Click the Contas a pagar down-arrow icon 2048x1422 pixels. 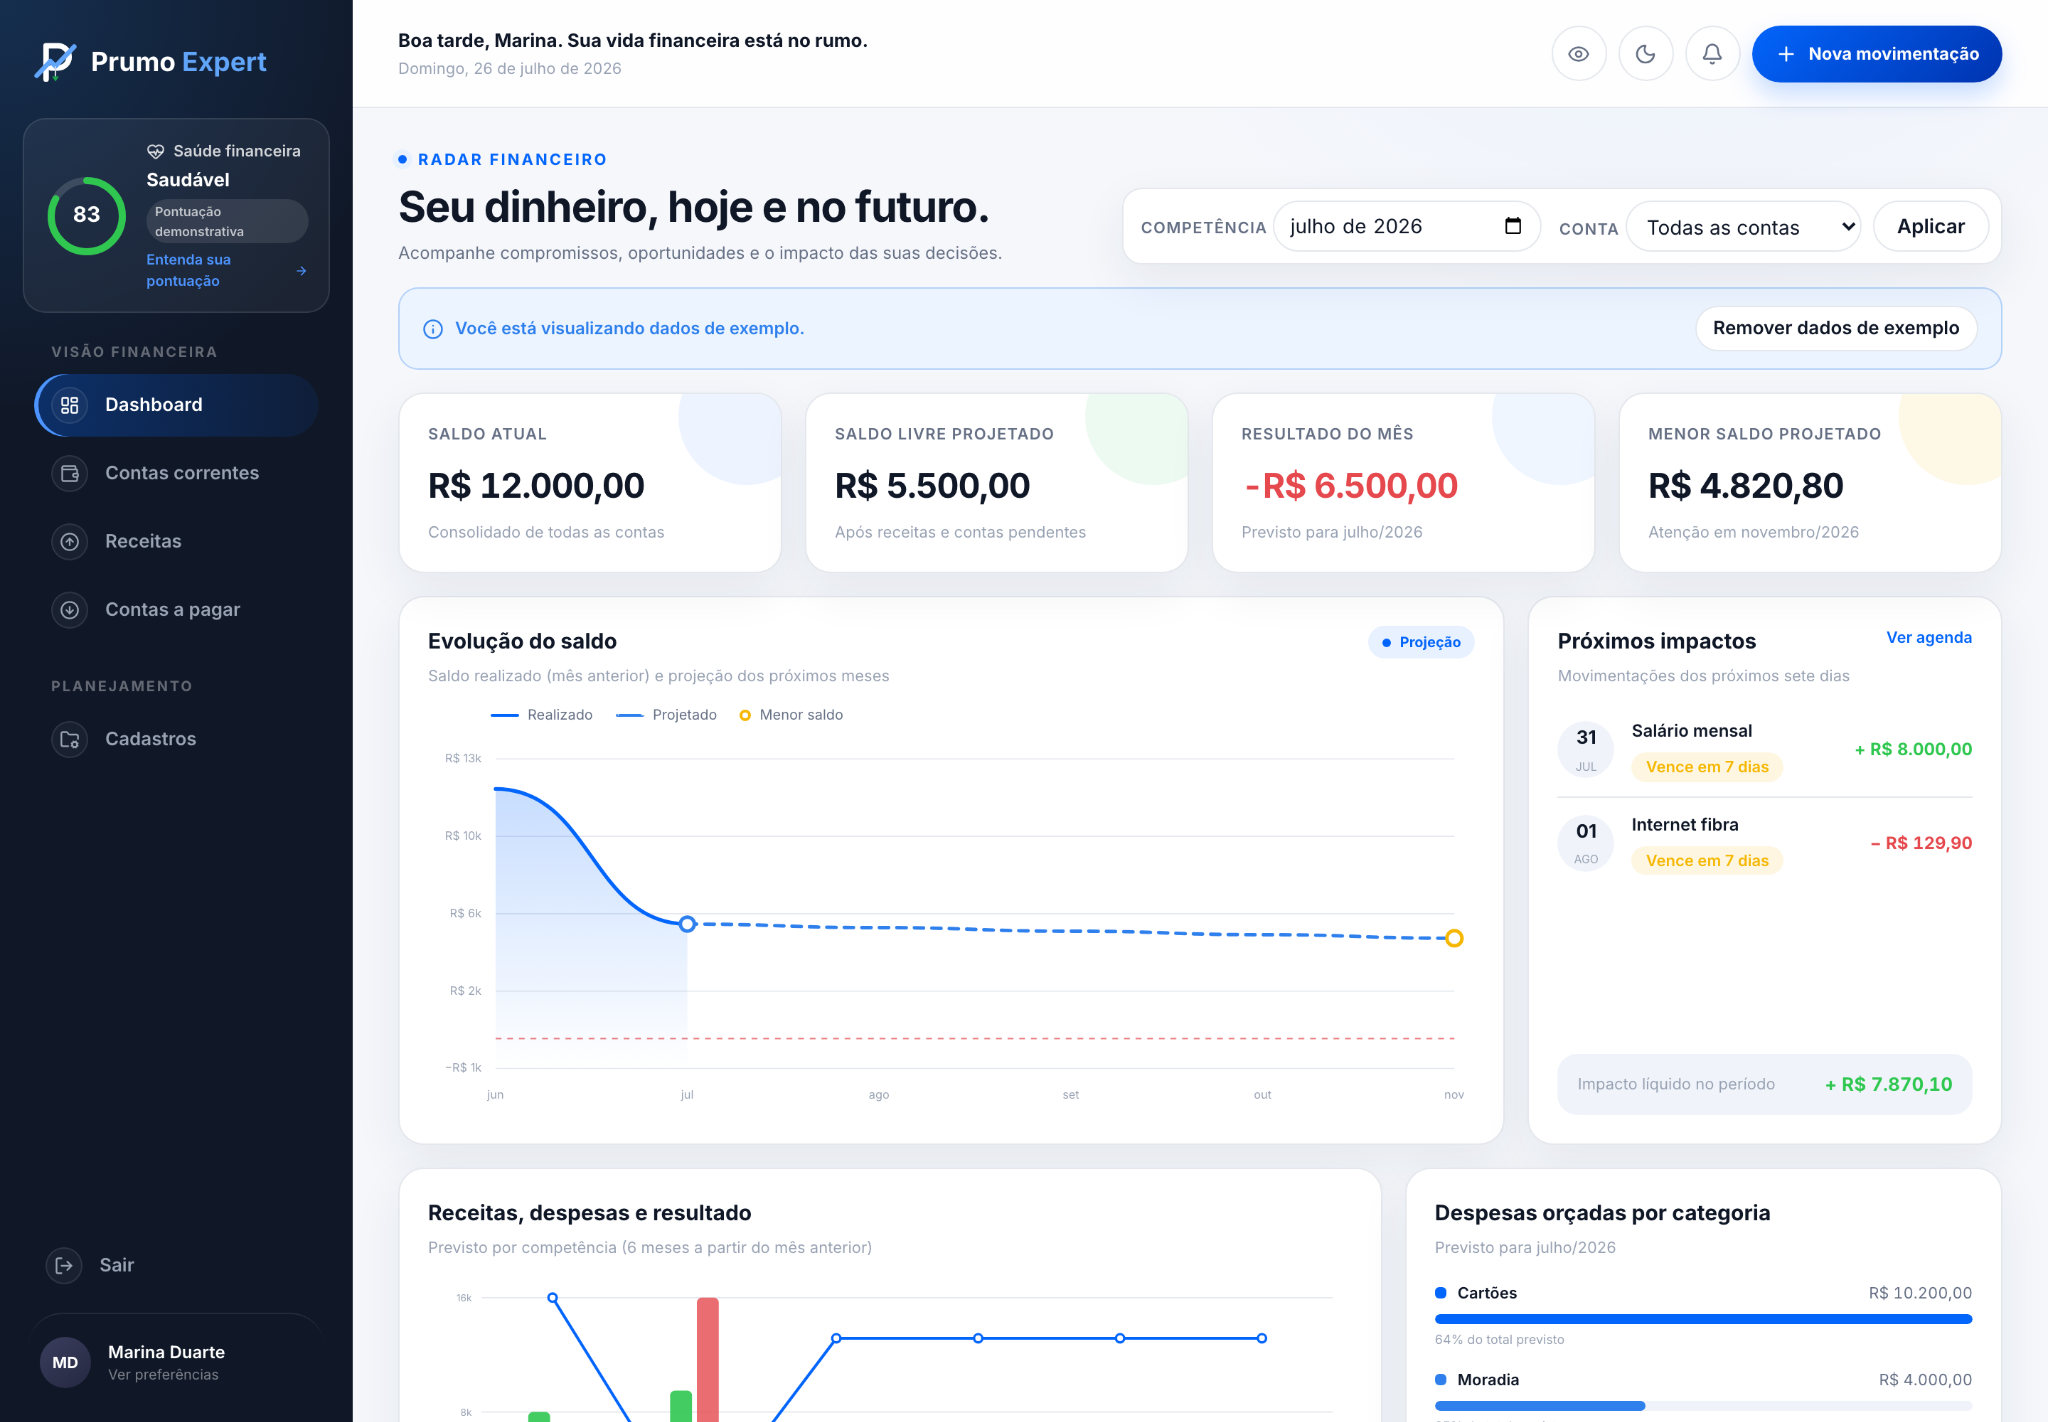pos(70,609)
